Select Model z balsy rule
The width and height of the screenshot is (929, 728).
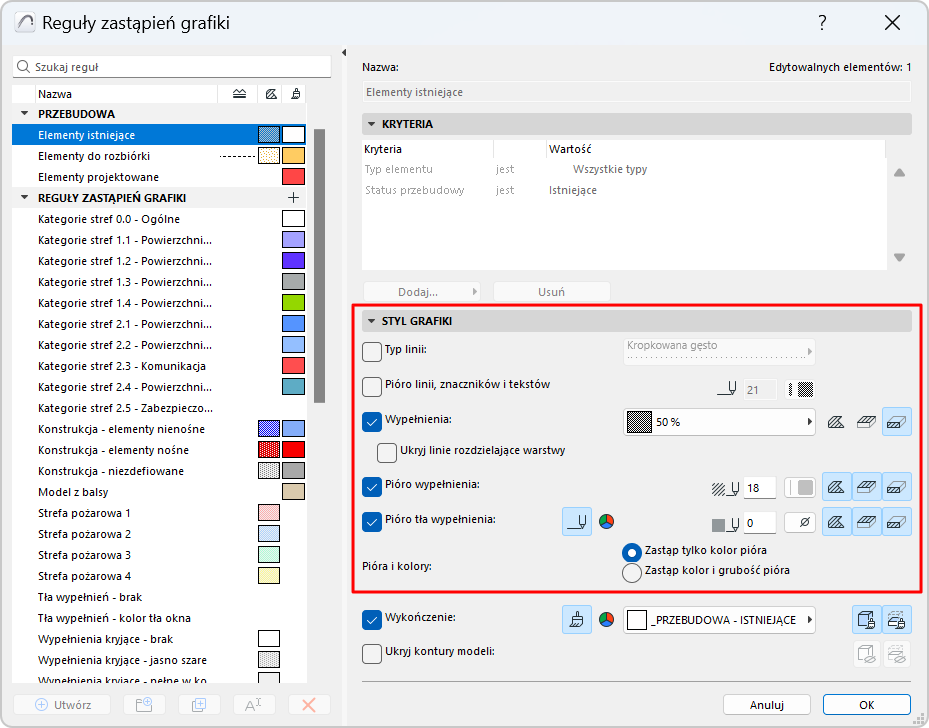coord(159,492)
